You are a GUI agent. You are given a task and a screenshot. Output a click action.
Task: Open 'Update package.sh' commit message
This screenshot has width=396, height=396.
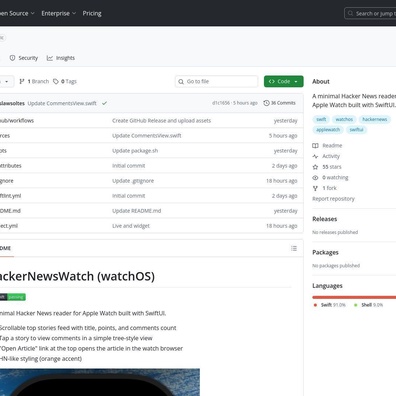point(135,151)
